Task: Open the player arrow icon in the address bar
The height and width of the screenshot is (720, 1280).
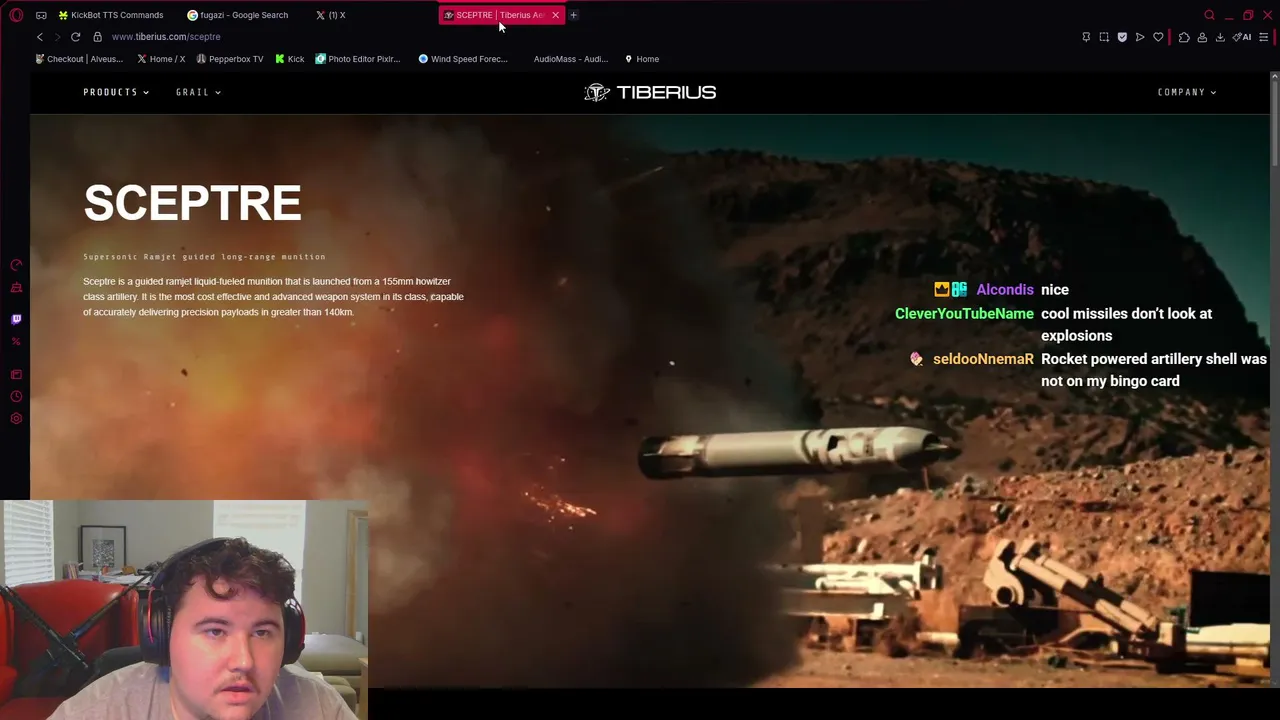Action: coord(1140,37)
